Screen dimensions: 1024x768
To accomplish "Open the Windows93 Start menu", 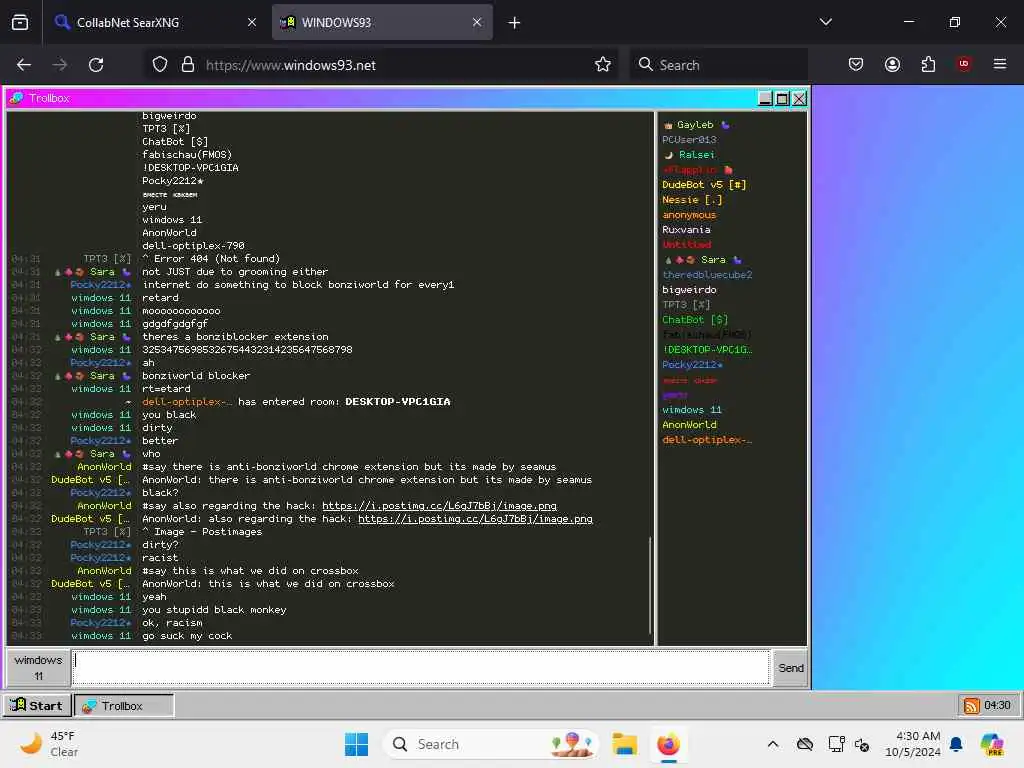I will (x=37, y=705).
